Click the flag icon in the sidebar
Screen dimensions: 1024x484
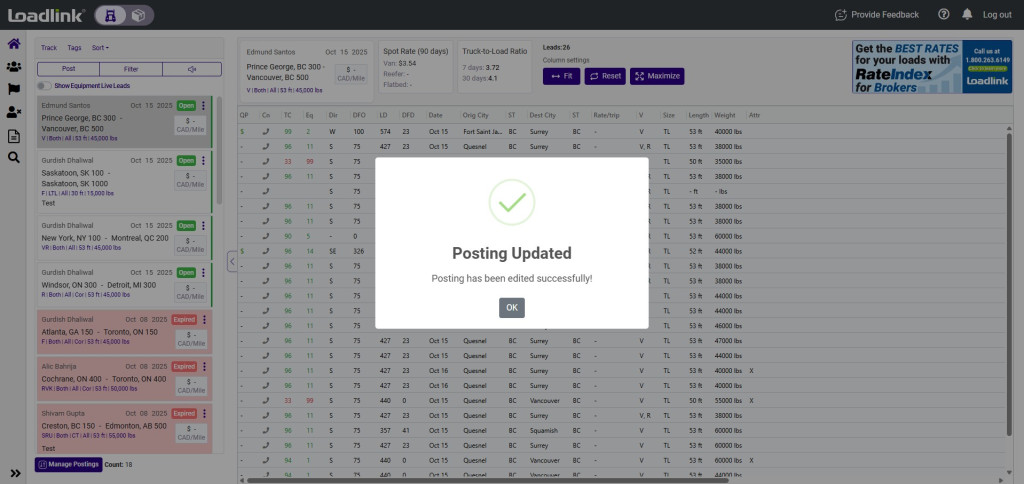[x=14, y=89]
